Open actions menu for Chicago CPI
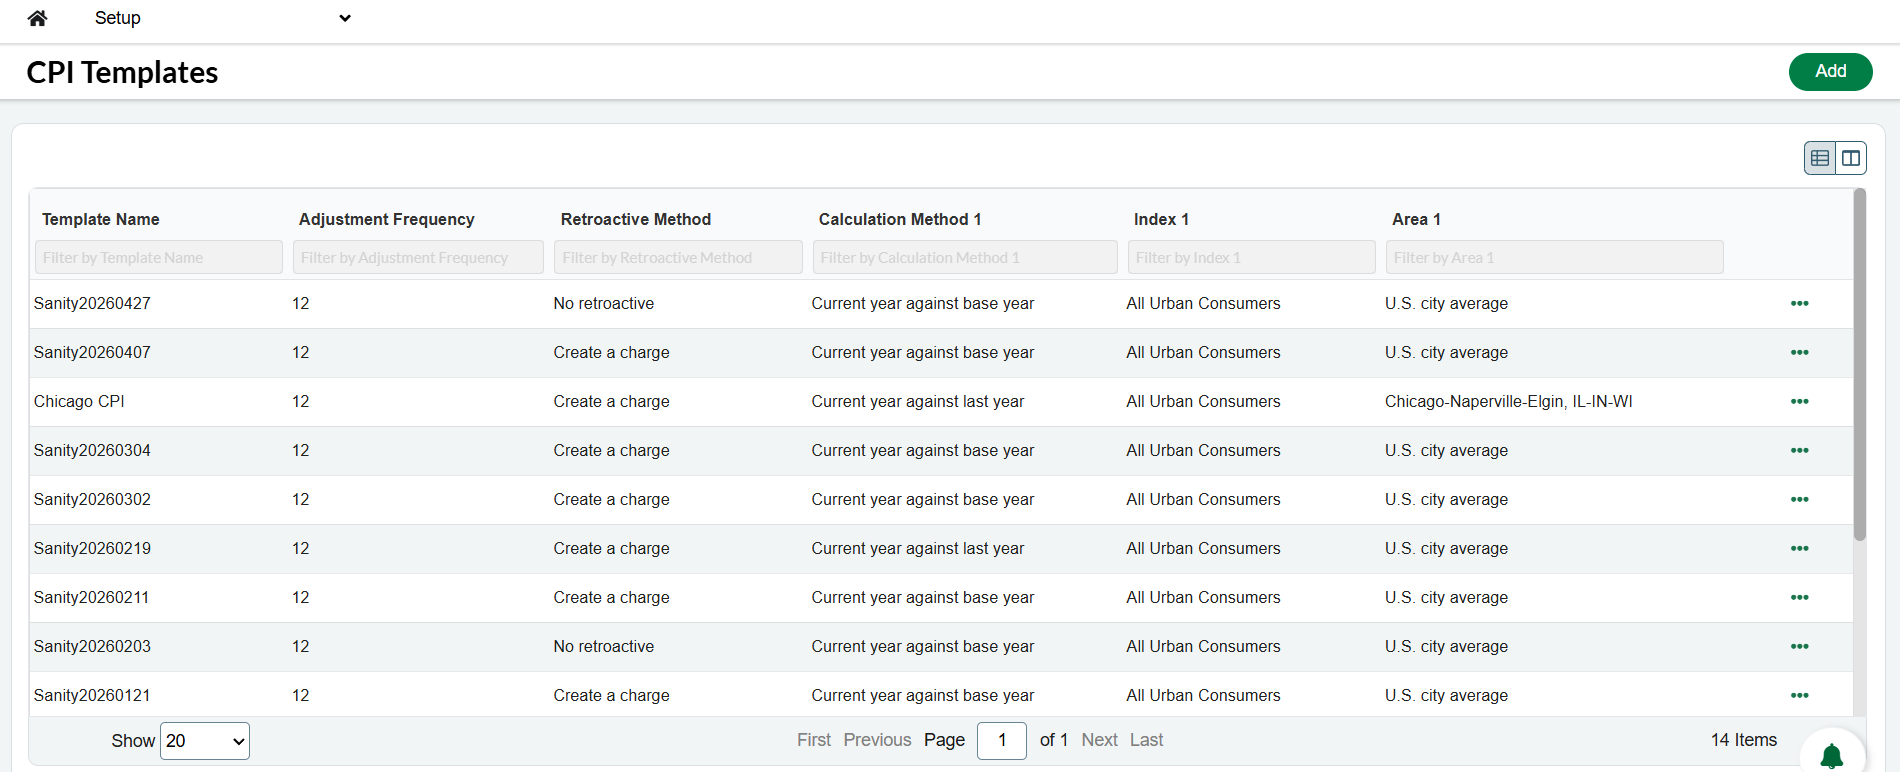 click(1799, 402)
